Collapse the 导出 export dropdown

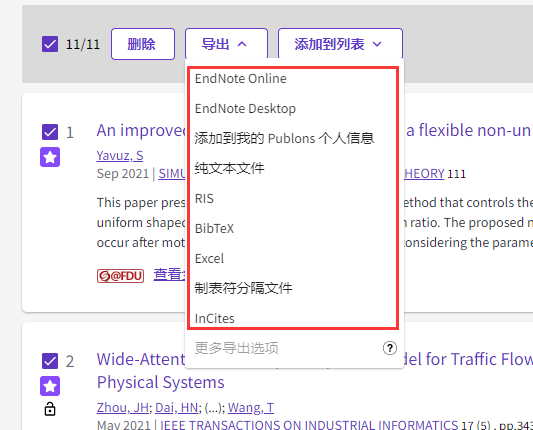click(226, 44)
